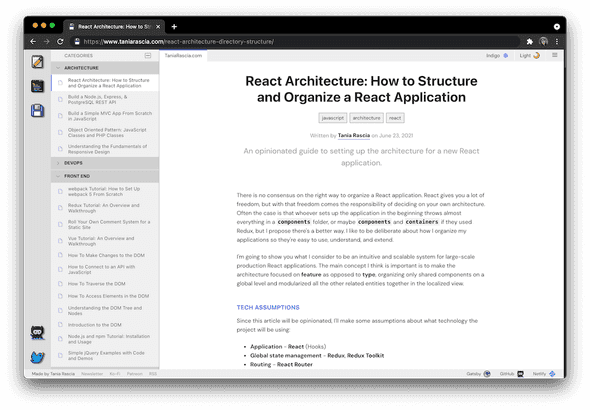Open the browser three-dot menu
Viewport: 590px width, 410px height.
(x=557, y=41)
